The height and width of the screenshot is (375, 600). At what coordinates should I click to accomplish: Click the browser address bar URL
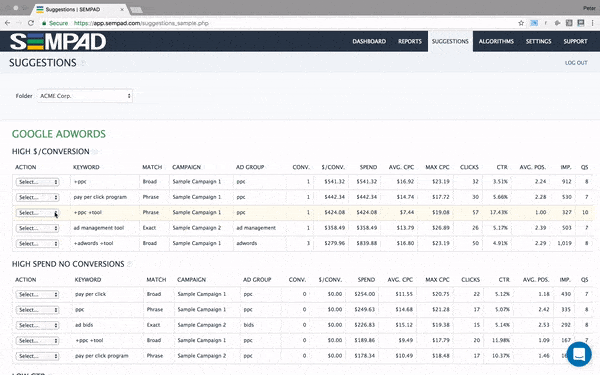141,23
